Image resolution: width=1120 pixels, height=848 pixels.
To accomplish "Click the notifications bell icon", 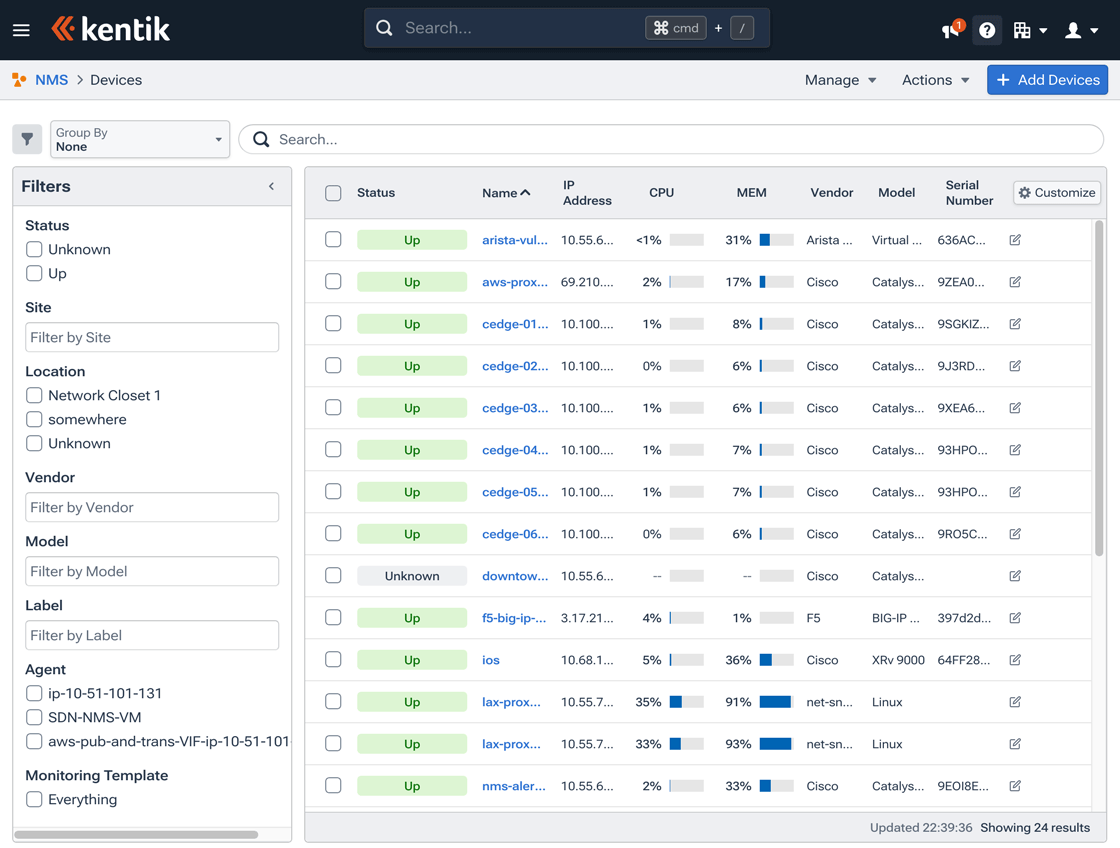I will coord(949,30).
